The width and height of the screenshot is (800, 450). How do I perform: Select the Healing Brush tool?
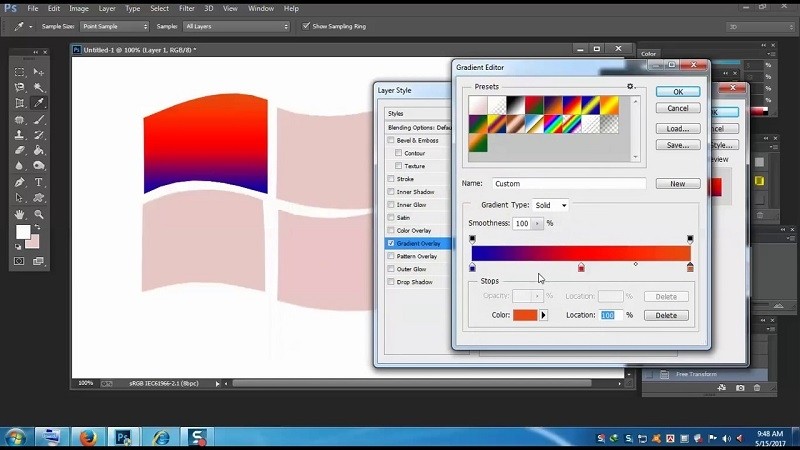(19, 119)
